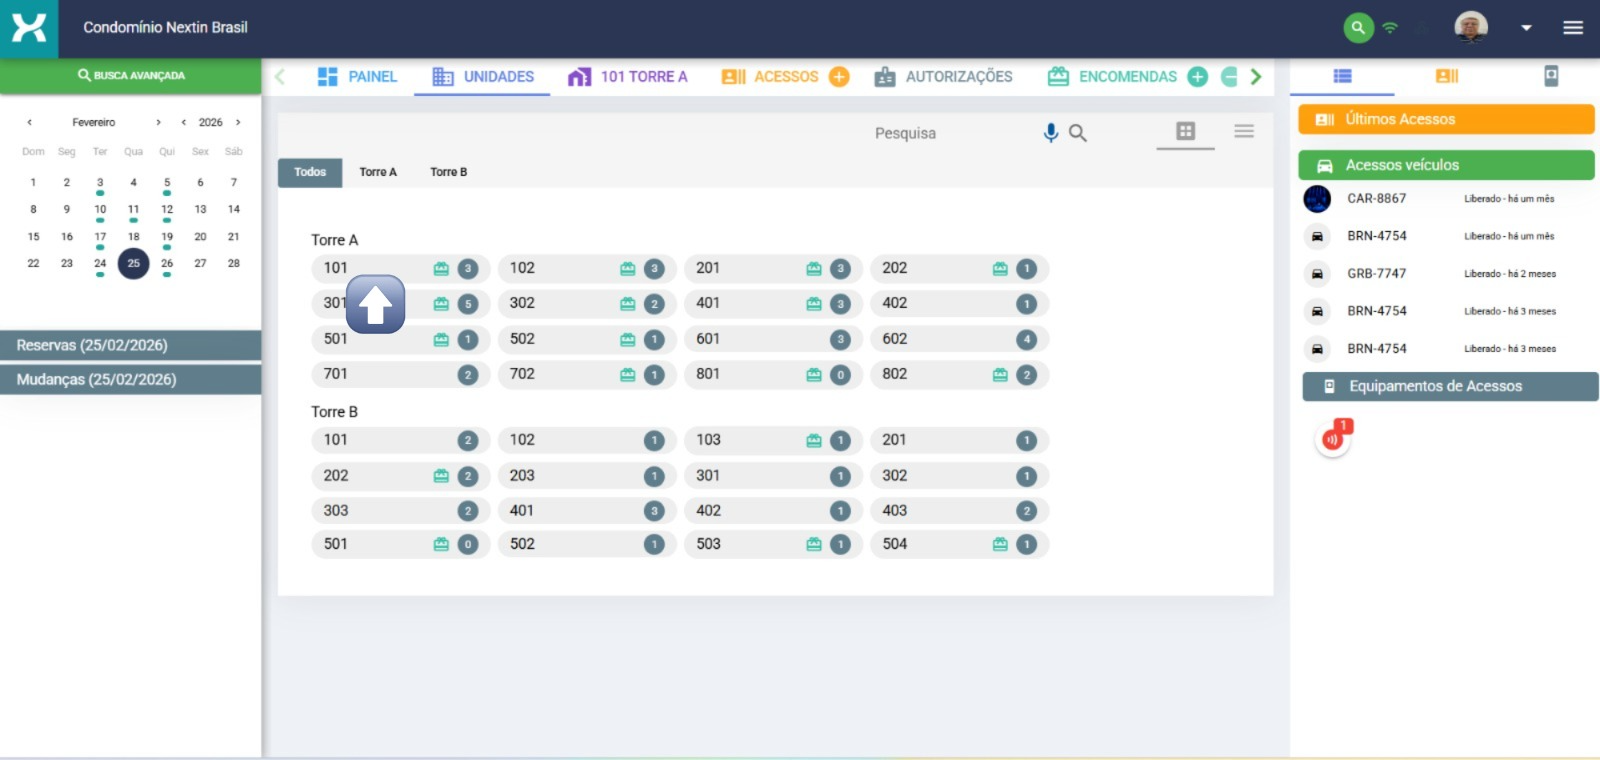Viewport: 1600px width, 760px height.
Task: Open the Autorizações tab
Action: (943, 77)
